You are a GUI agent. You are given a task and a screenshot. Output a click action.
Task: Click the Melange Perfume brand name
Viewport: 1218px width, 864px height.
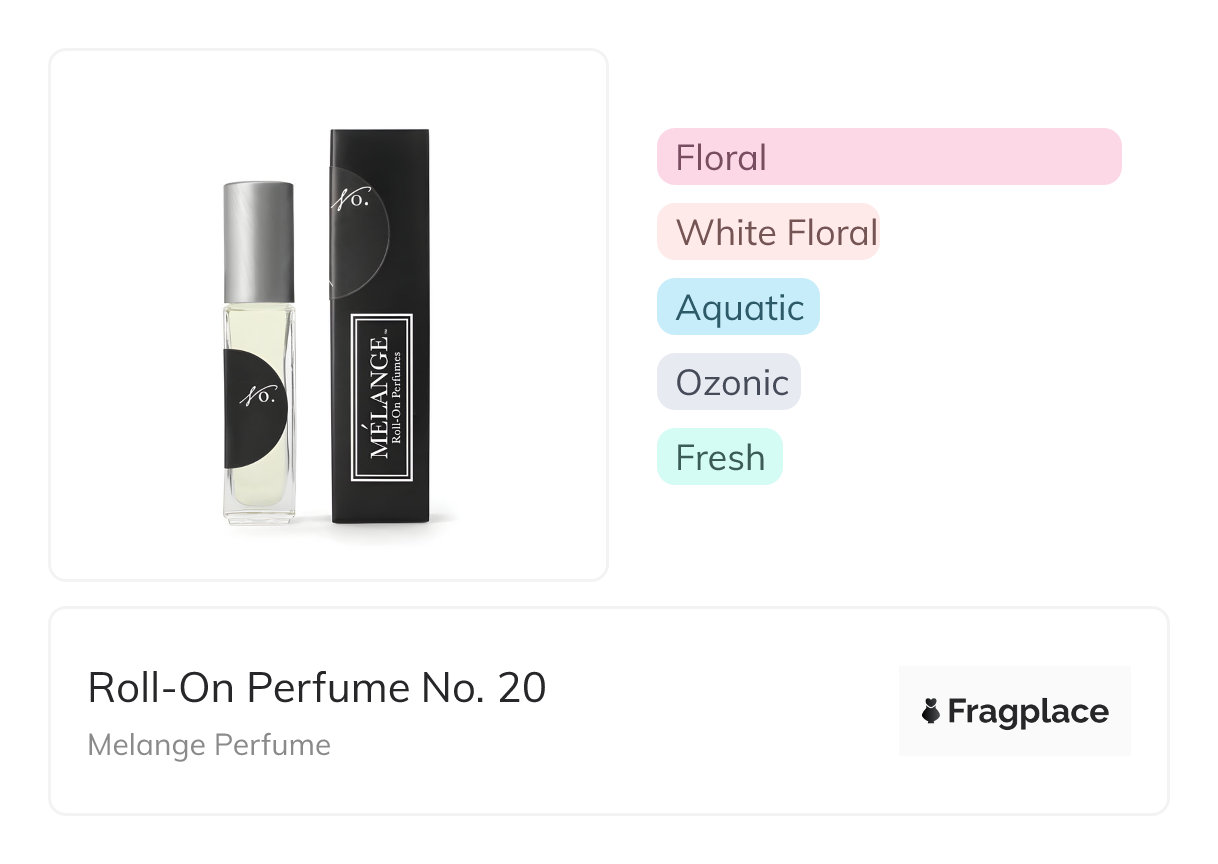pos(209,745)
